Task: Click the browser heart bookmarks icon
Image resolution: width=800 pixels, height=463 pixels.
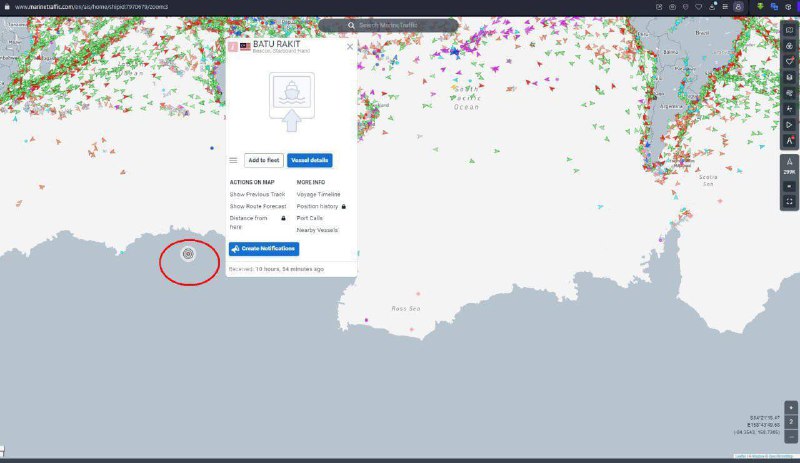Action: (698, 7)
